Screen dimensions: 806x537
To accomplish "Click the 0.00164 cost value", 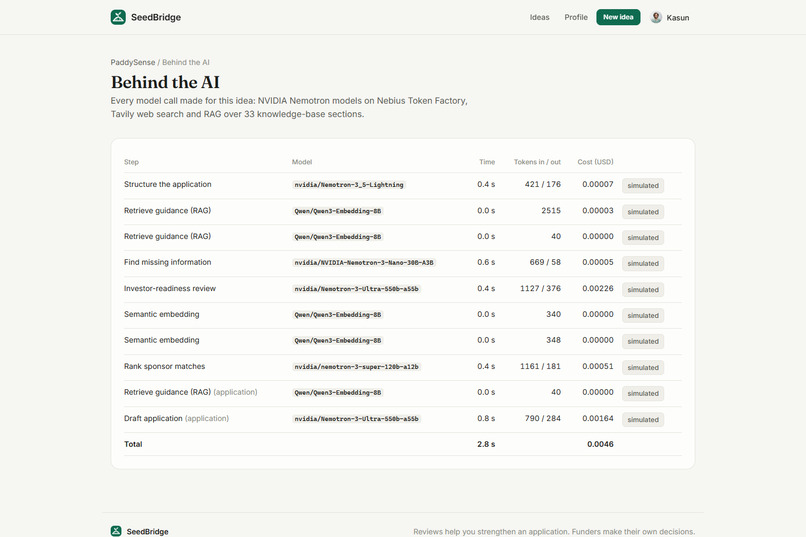I will tap(598, 418).
